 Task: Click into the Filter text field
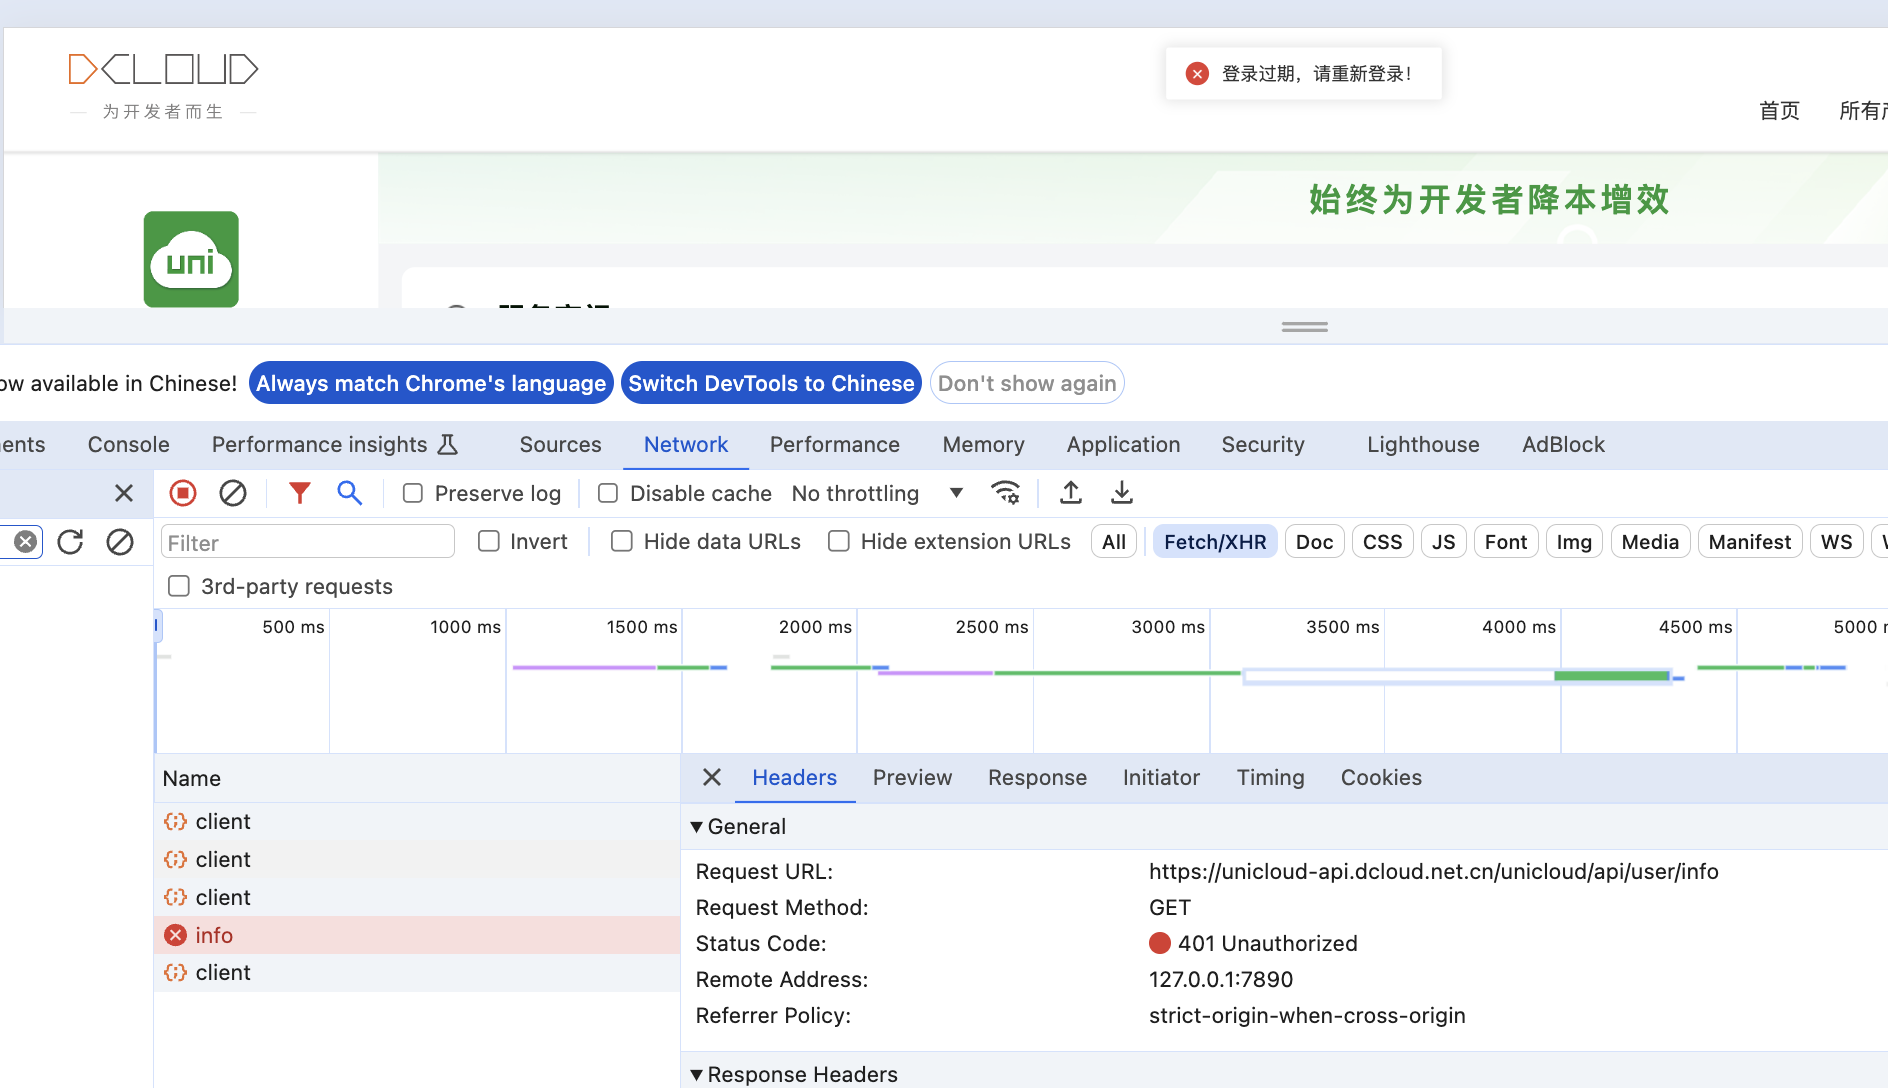307,543
